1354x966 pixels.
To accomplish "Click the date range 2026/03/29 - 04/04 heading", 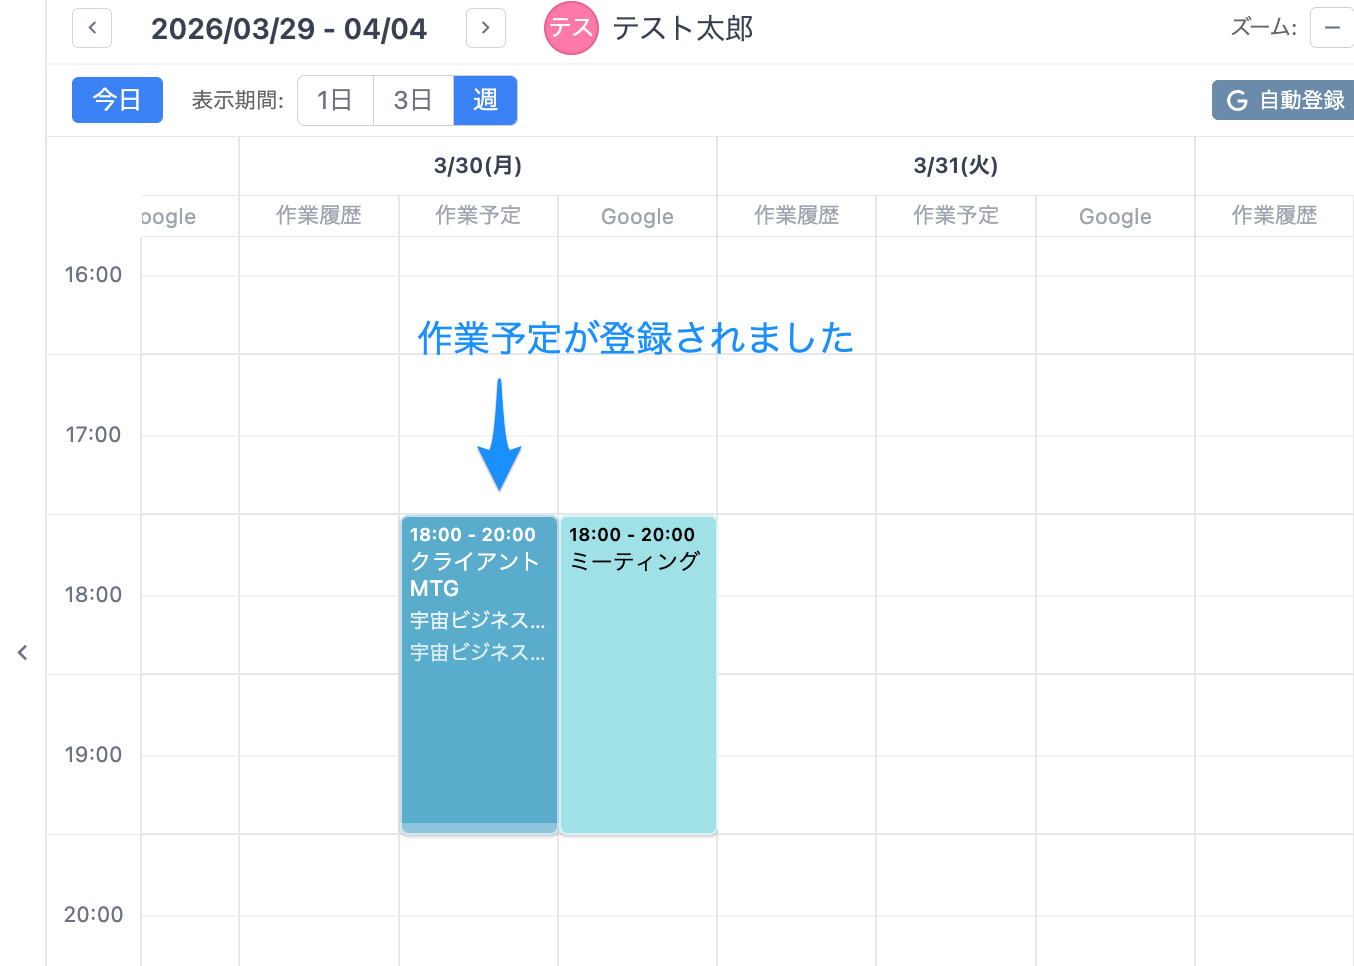I will 289,28.
